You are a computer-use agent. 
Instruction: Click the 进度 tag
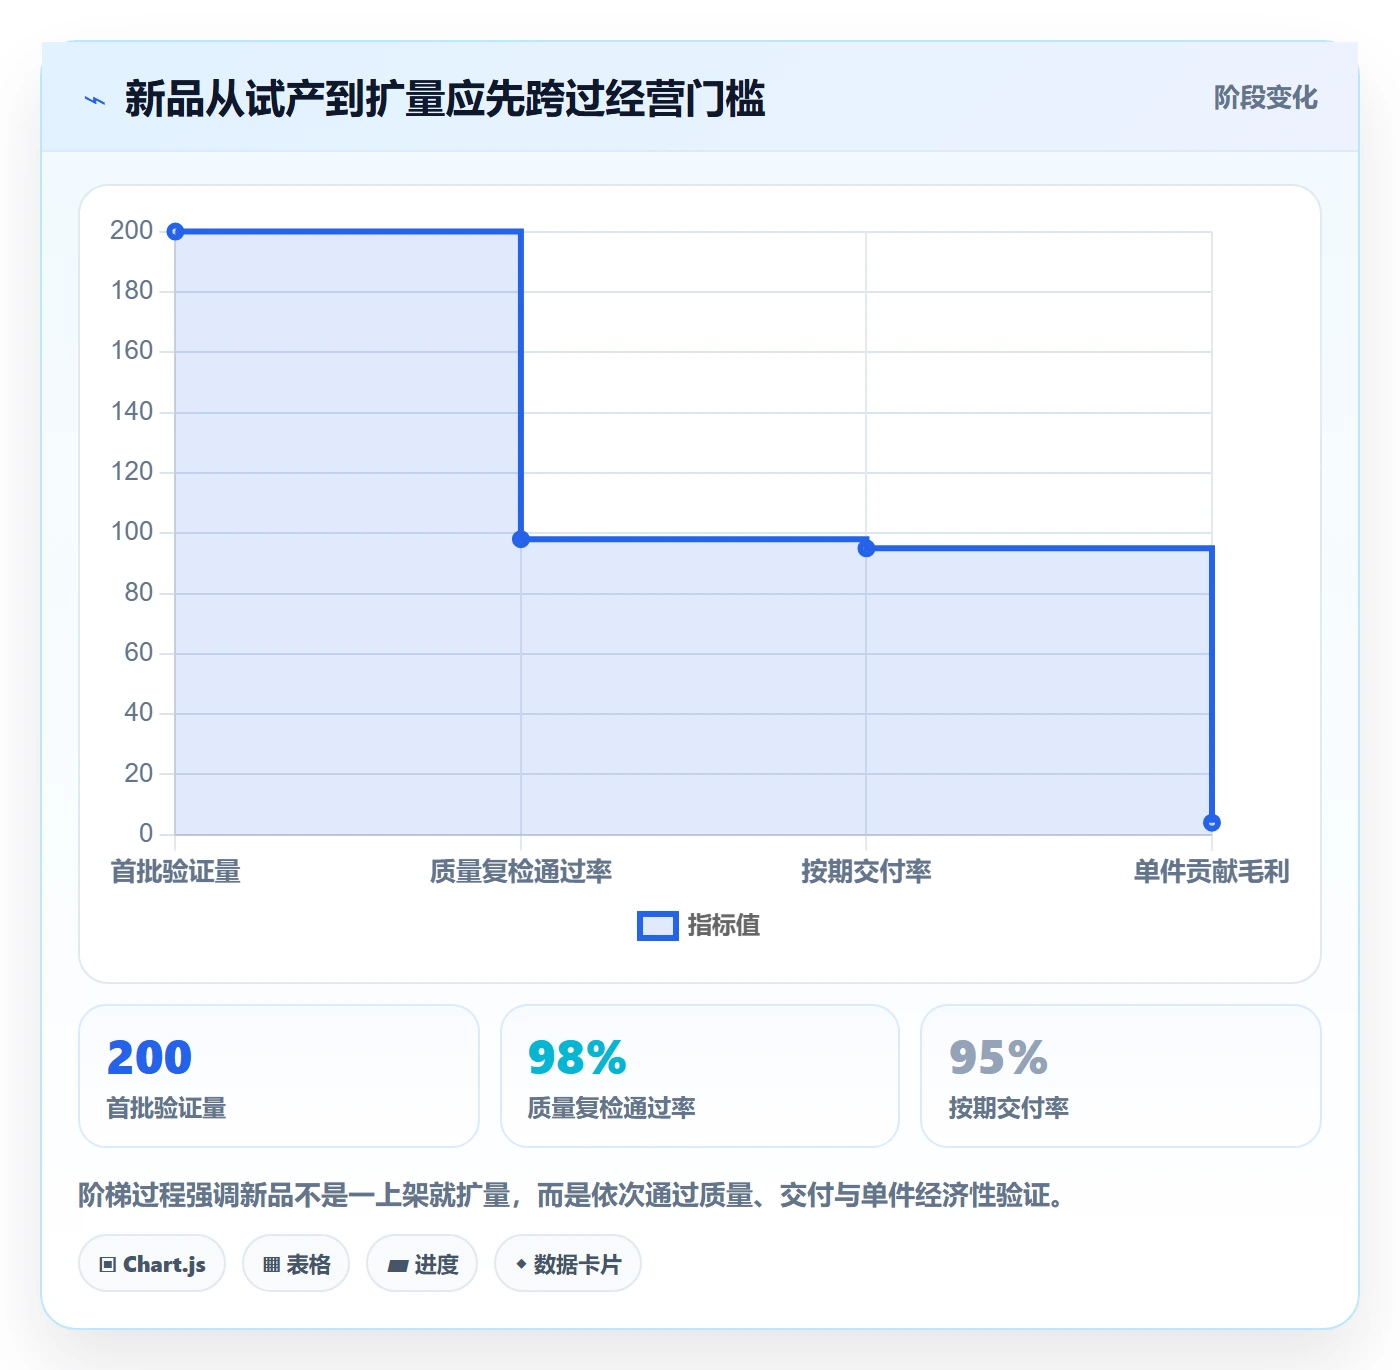pyautogui.click(x=422, y=1264)
